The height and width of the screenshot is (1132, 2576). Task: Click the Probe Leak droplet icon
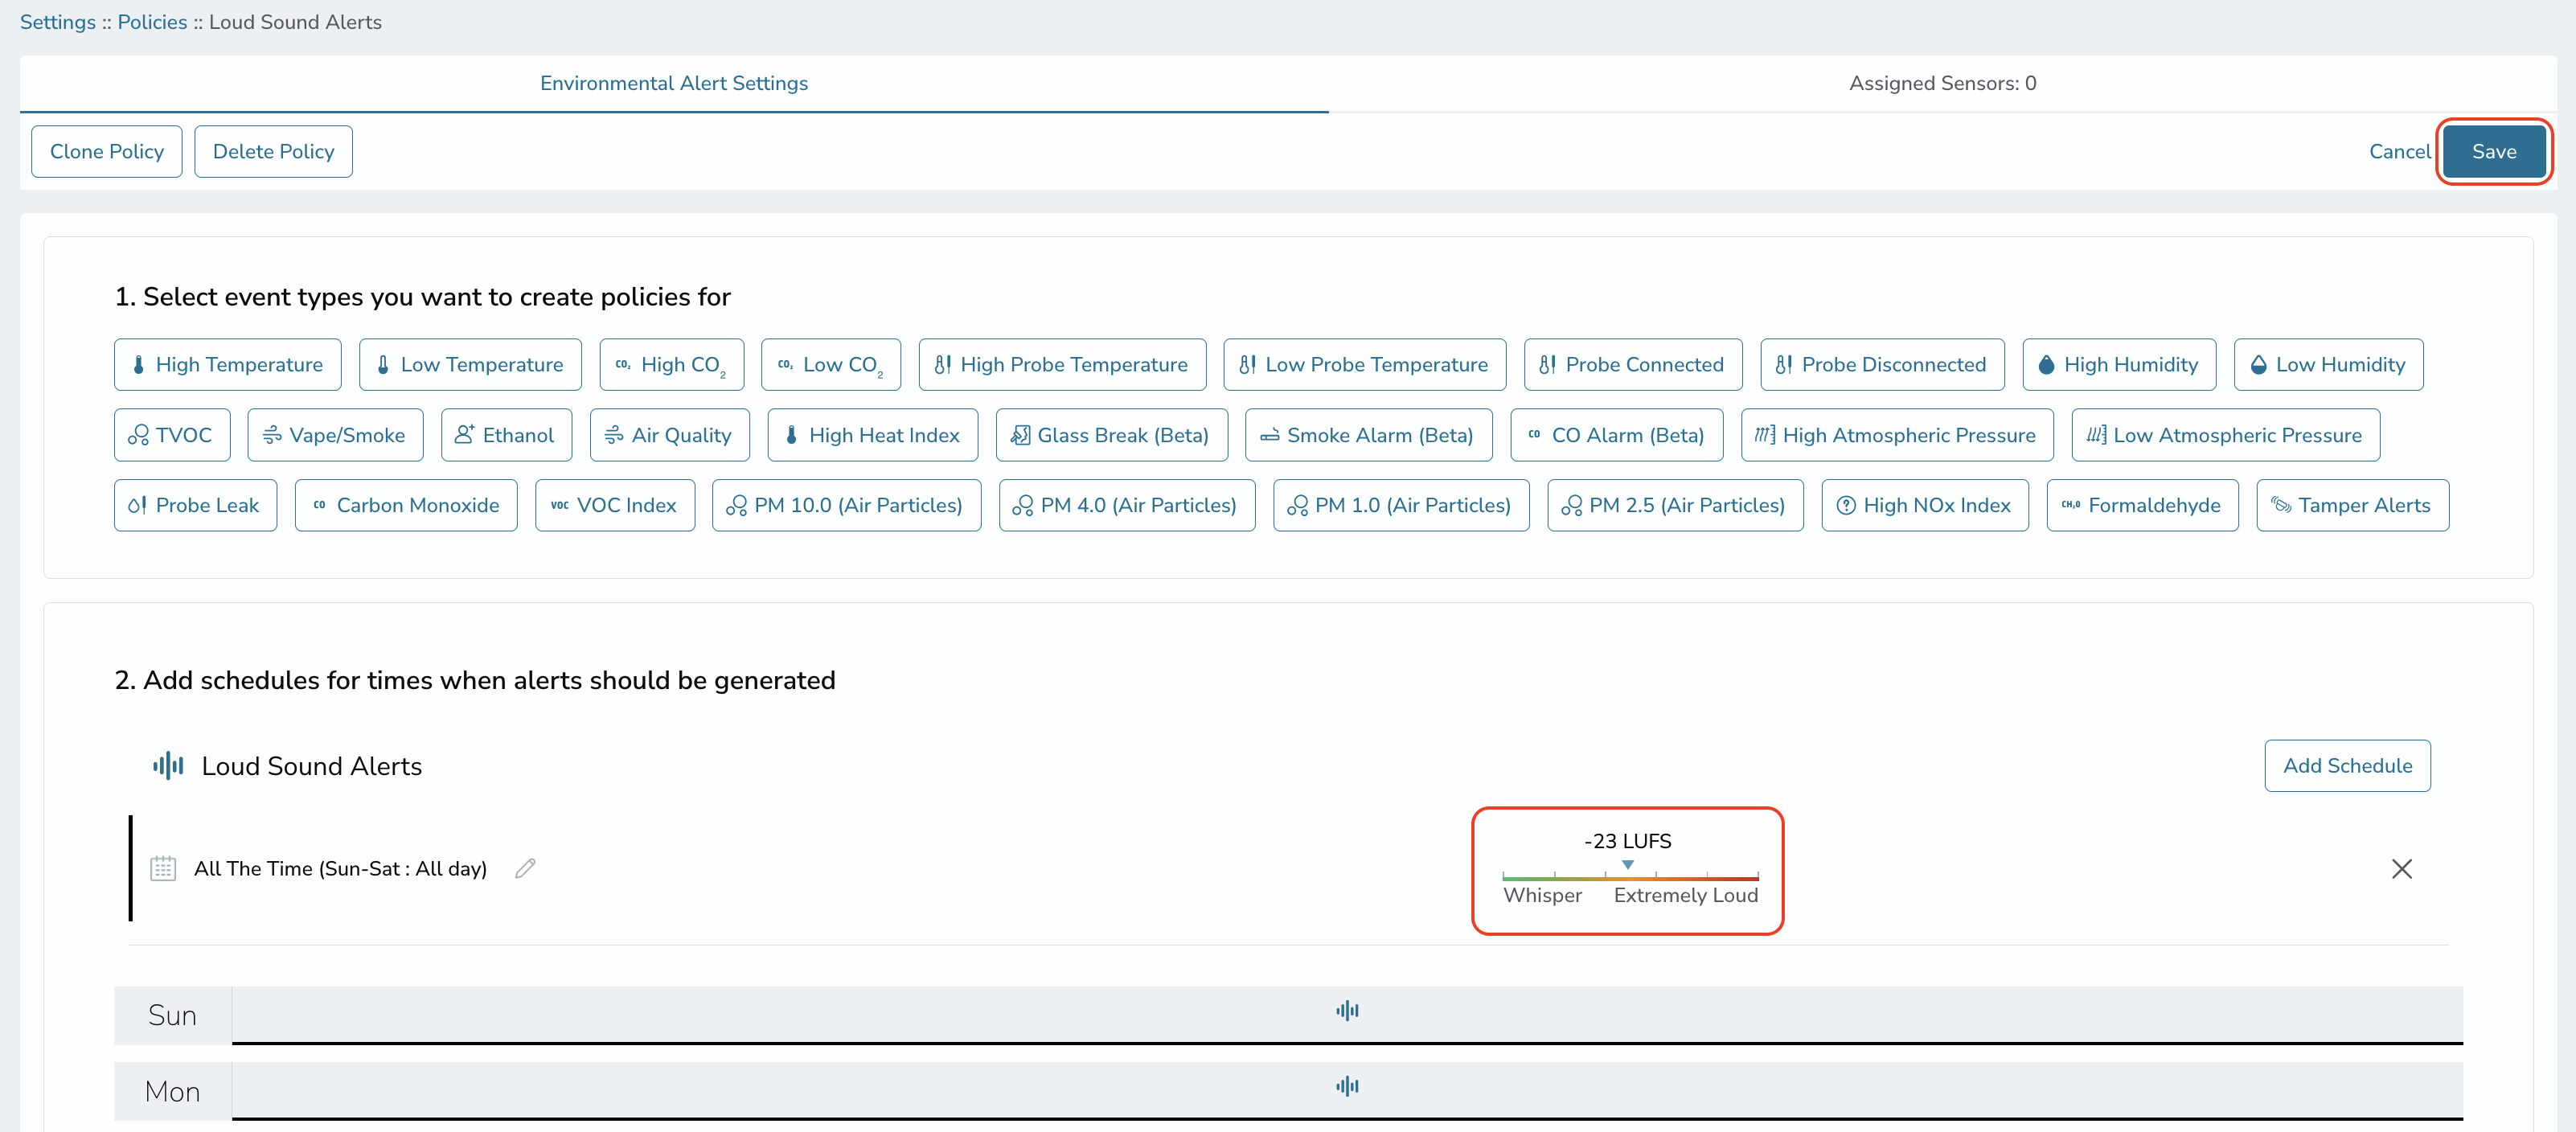coord(138,506)
